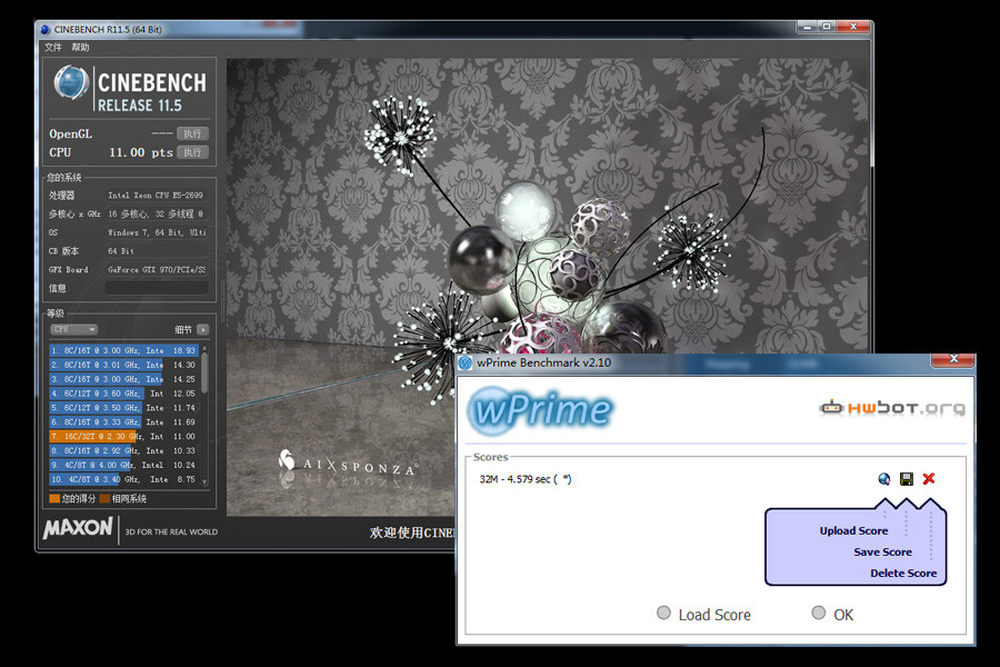Image resolution: width=1000 pixels, height=667 pixels.
Task: Open the 帮助 menu in Cinebench
Action: [80, 47]
